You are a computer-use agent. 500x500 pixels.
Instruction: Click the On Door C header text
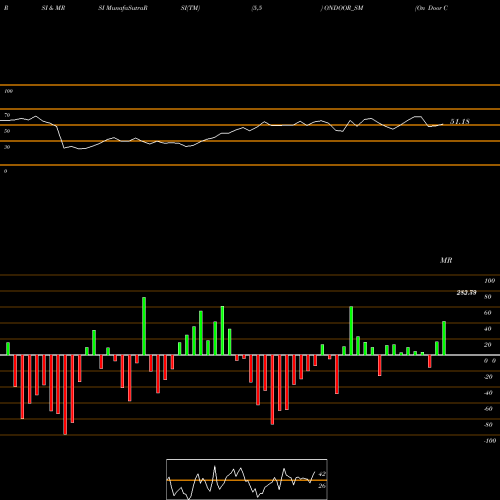coord(431,8)
